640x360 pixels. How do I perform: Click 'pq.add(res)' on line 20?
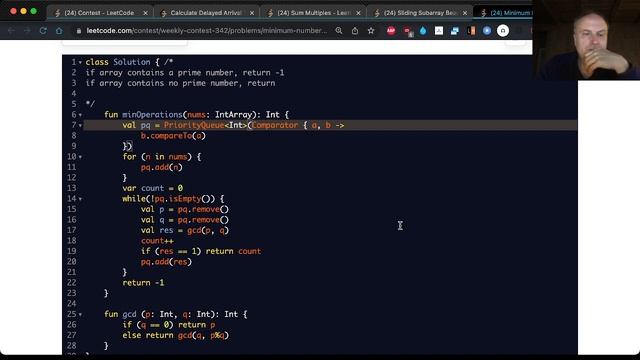(166, 262)
